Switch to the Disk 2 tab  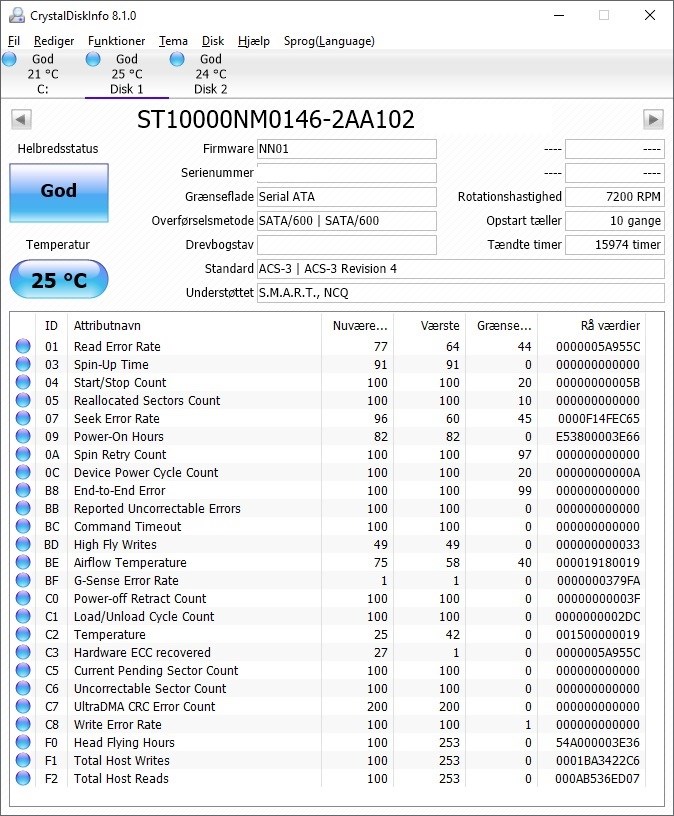click(210, 74)
